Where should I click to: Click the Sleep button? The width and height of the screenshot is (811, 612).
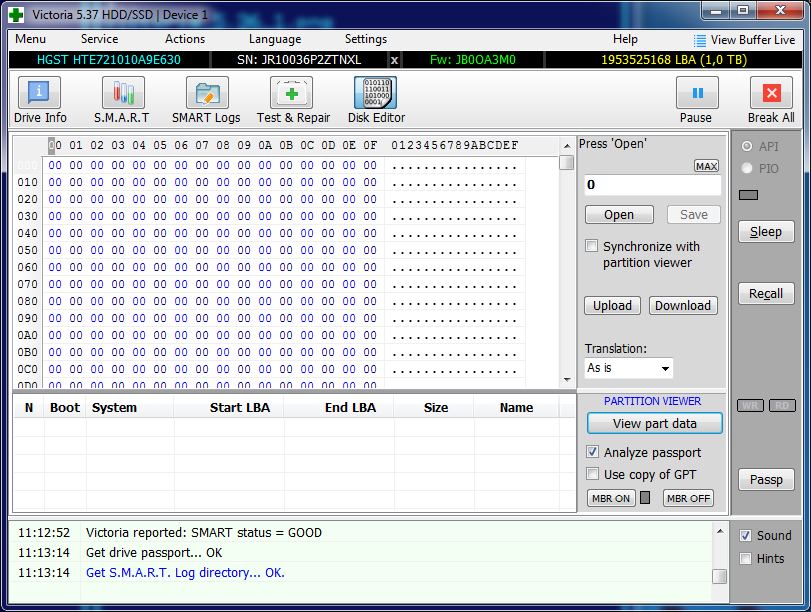(766, 232)
